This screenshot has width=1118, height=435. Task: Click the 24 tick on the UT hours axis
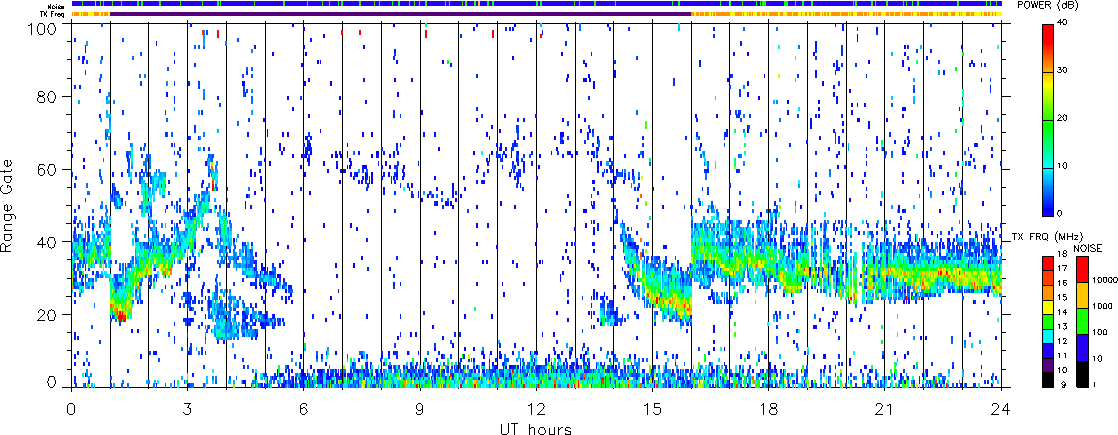pos(1001,409)
